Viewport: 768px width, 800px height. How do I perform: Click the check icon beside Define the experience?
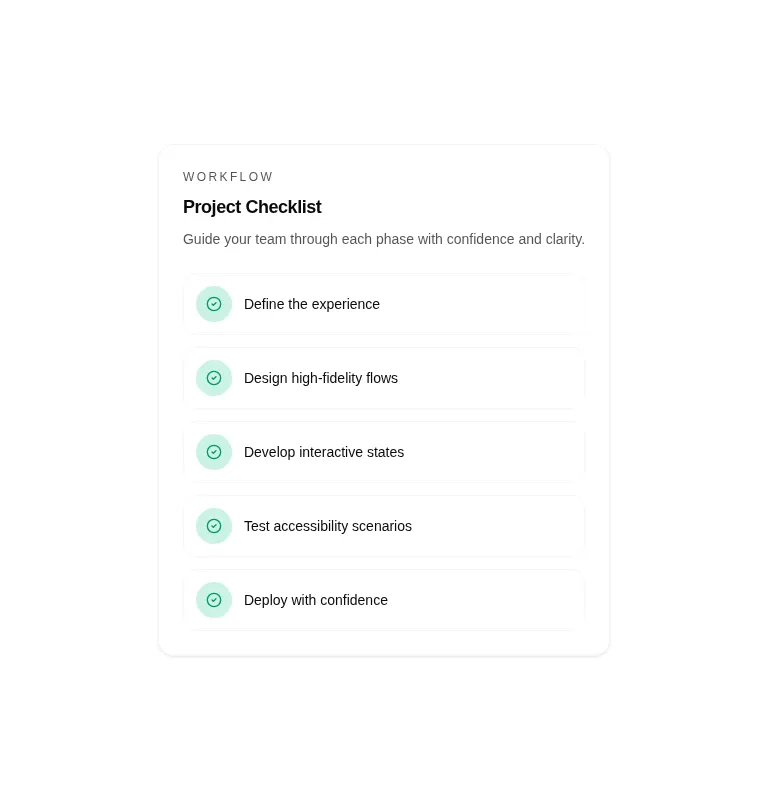(x=214, y=304)
